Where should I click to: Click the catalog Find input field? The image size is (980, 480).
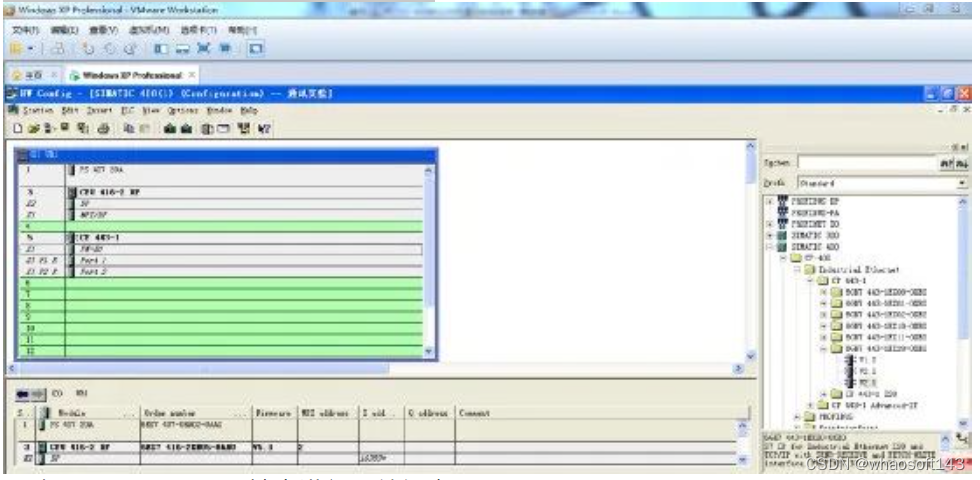click(x=866, y=163)
